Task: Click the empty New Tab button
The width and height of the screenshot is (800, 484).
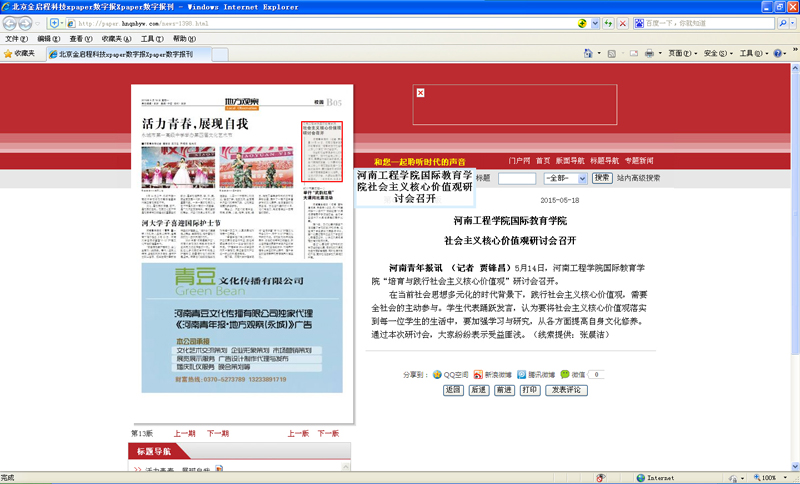Action: point(220,55)
